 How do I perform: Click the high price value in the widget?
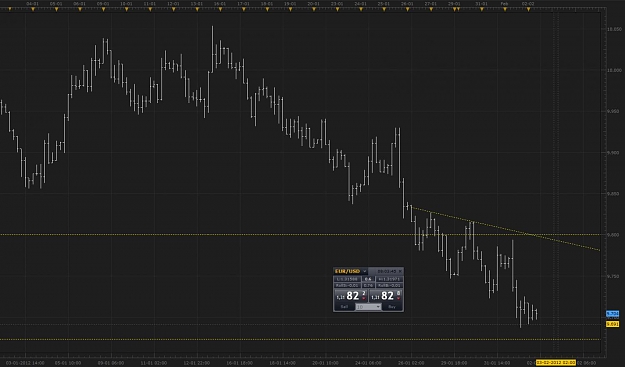[x=389, y=279]
